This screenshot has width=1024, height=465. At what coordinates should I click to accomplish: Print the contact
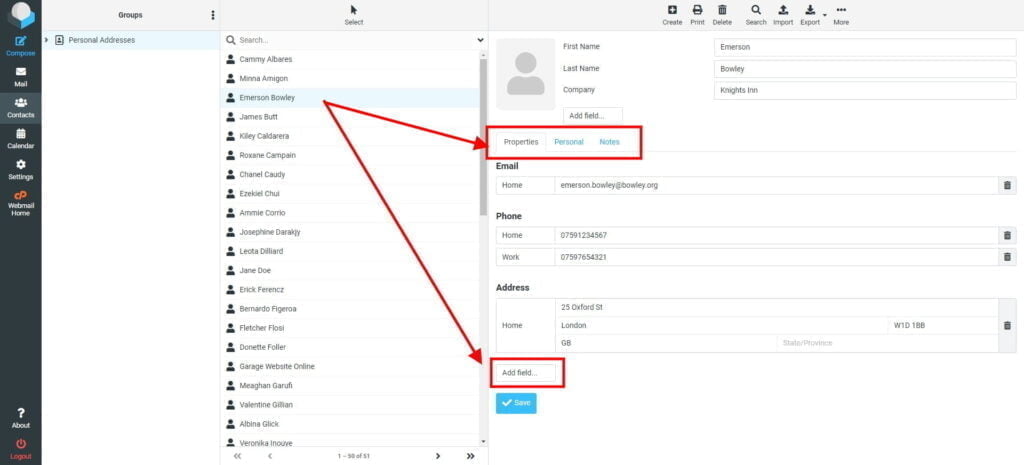coord(697,15)
